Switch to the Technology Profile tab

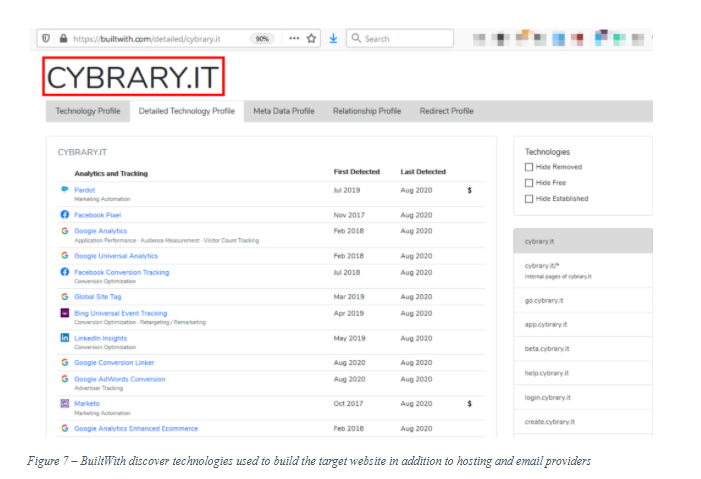[88, 111]
